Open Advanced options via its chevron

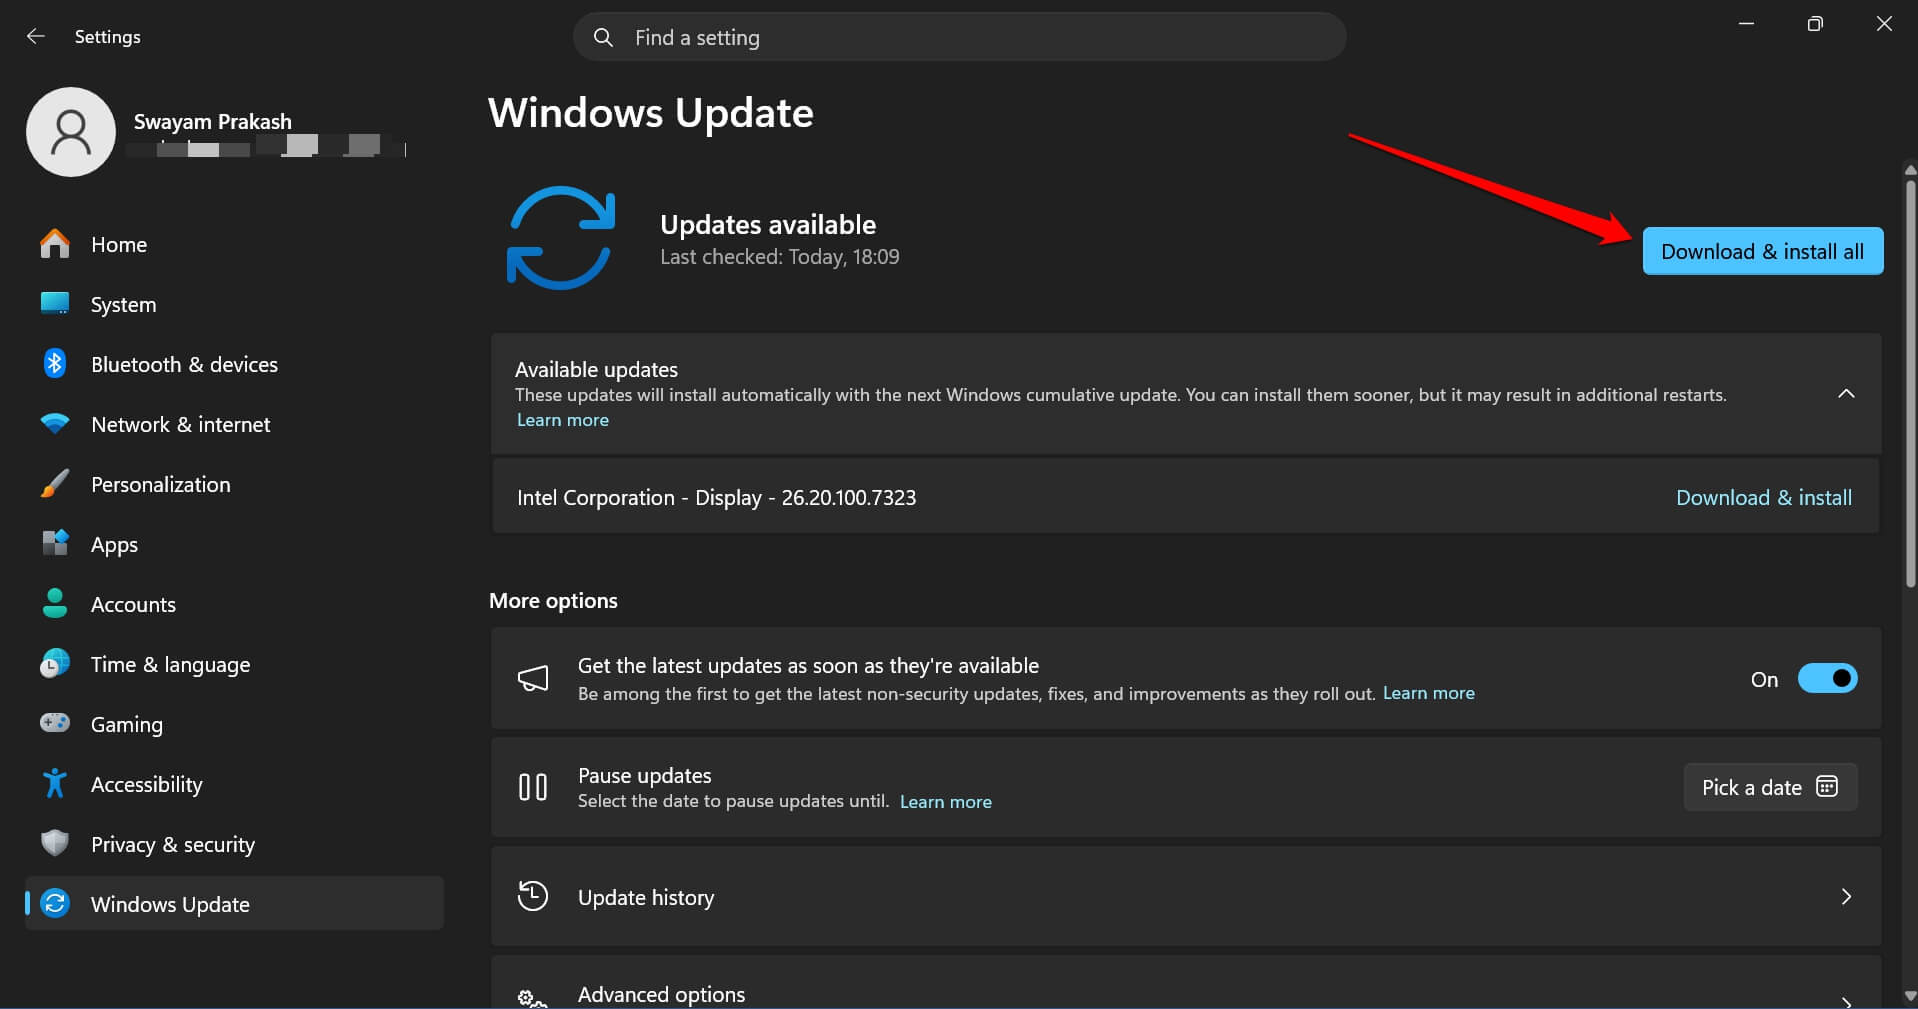click(x=1846, y=1000)
